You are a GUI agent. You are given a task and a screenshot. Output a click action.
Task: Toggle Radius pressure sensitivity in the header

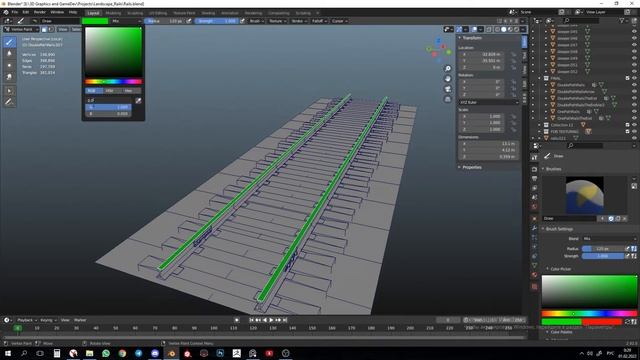189,21
